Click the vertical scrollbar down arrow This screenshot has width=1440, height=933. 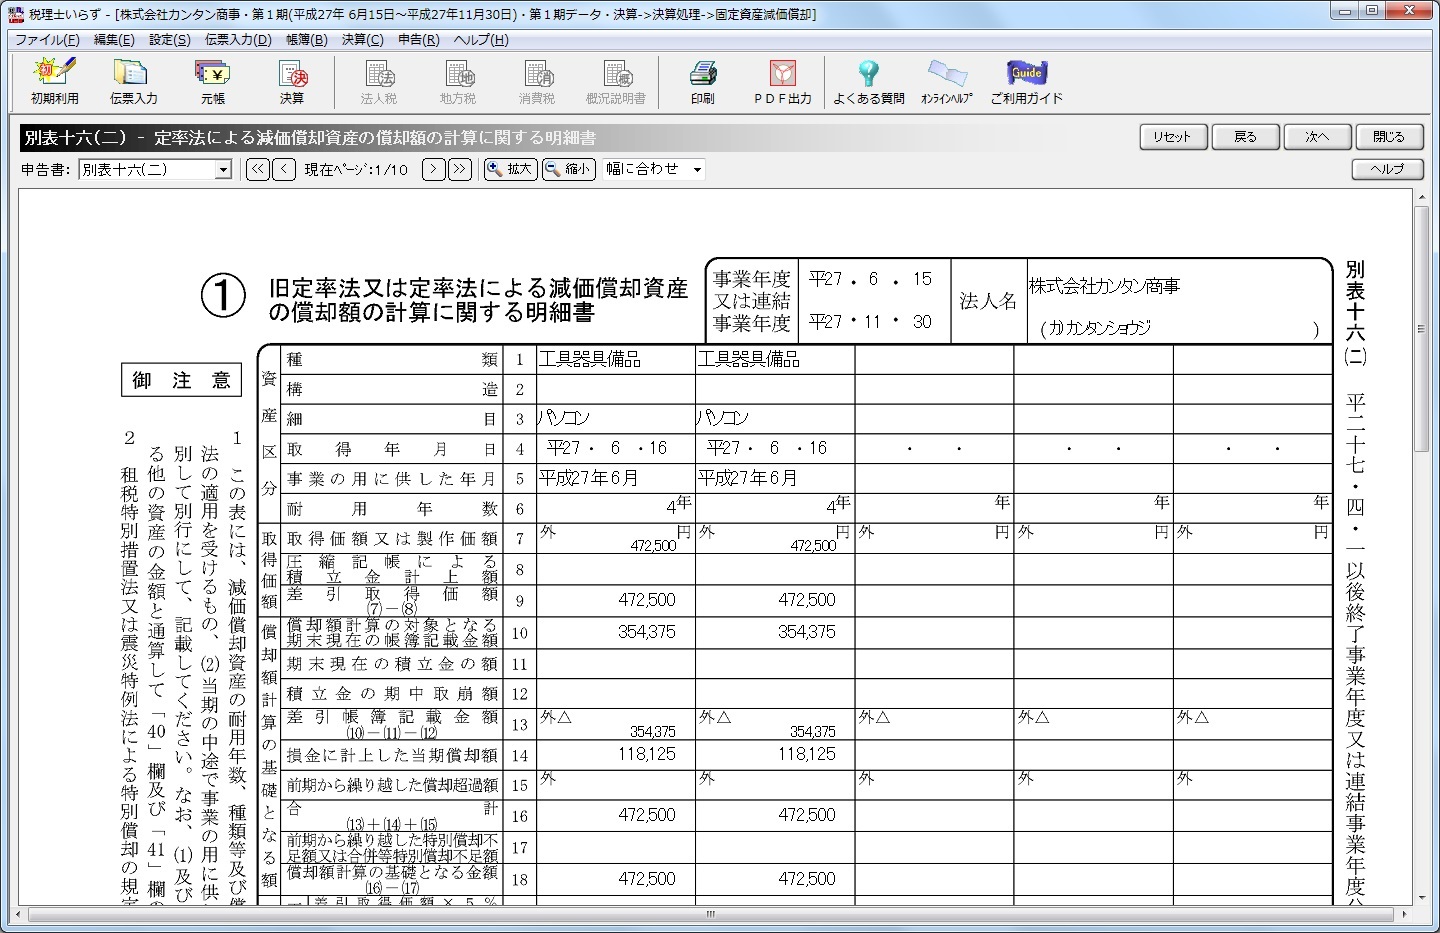[1421, 895]
